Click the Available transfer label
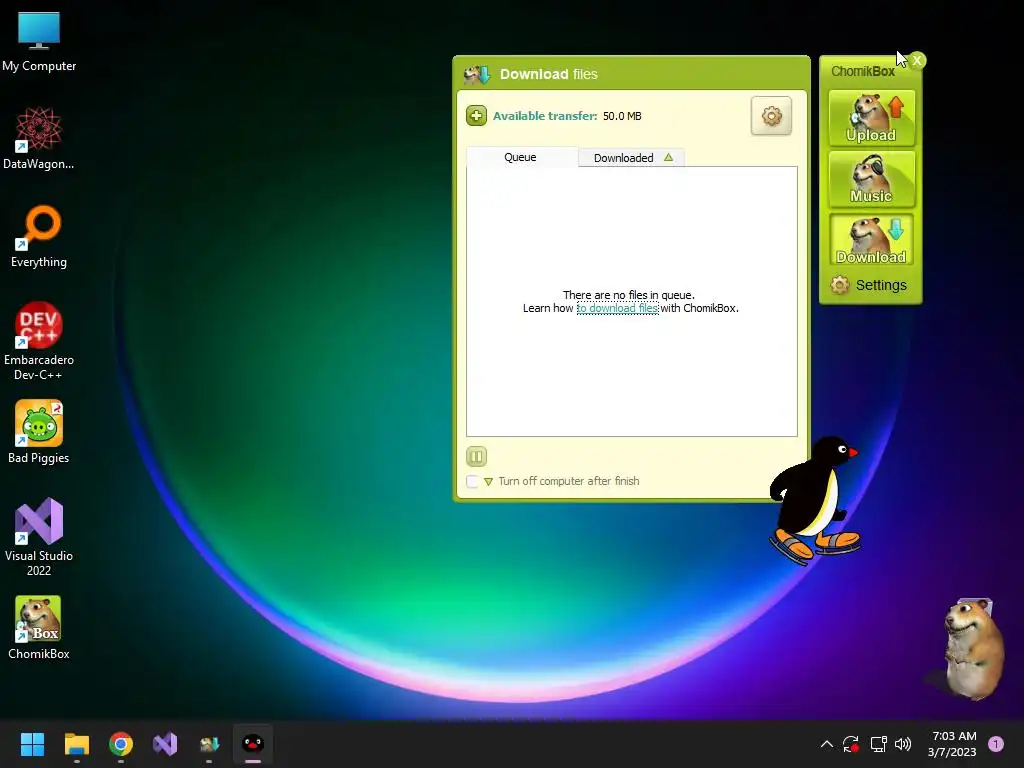1024x768 pixels. [545, 116]
